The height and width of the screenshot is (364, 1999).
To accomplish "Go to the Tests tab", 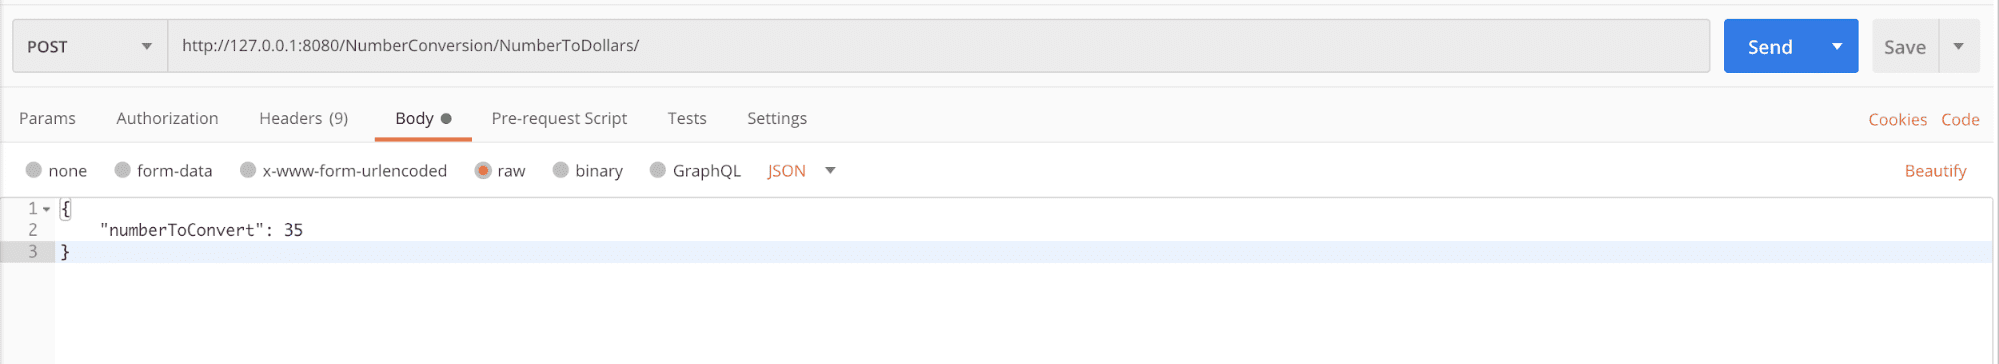I will (687, 118).
